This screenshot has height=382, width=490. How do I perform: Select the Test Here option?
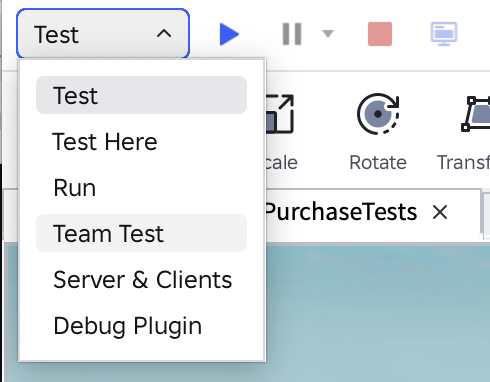tap(141, 142)
